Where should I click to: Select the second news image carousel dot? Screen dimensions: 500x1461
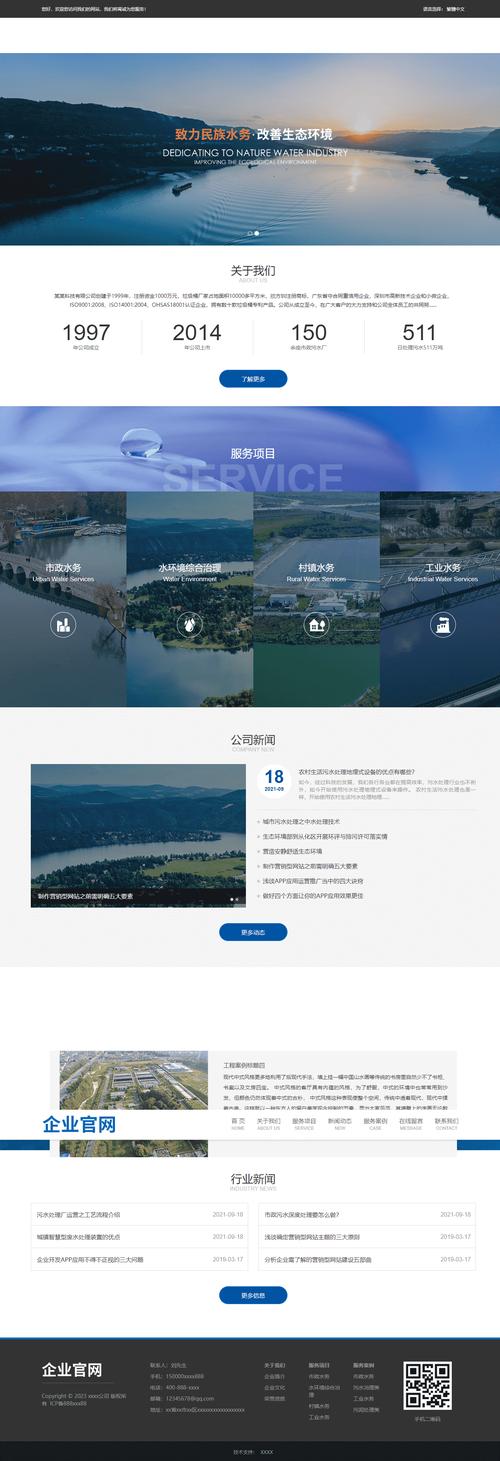[239, 899]
